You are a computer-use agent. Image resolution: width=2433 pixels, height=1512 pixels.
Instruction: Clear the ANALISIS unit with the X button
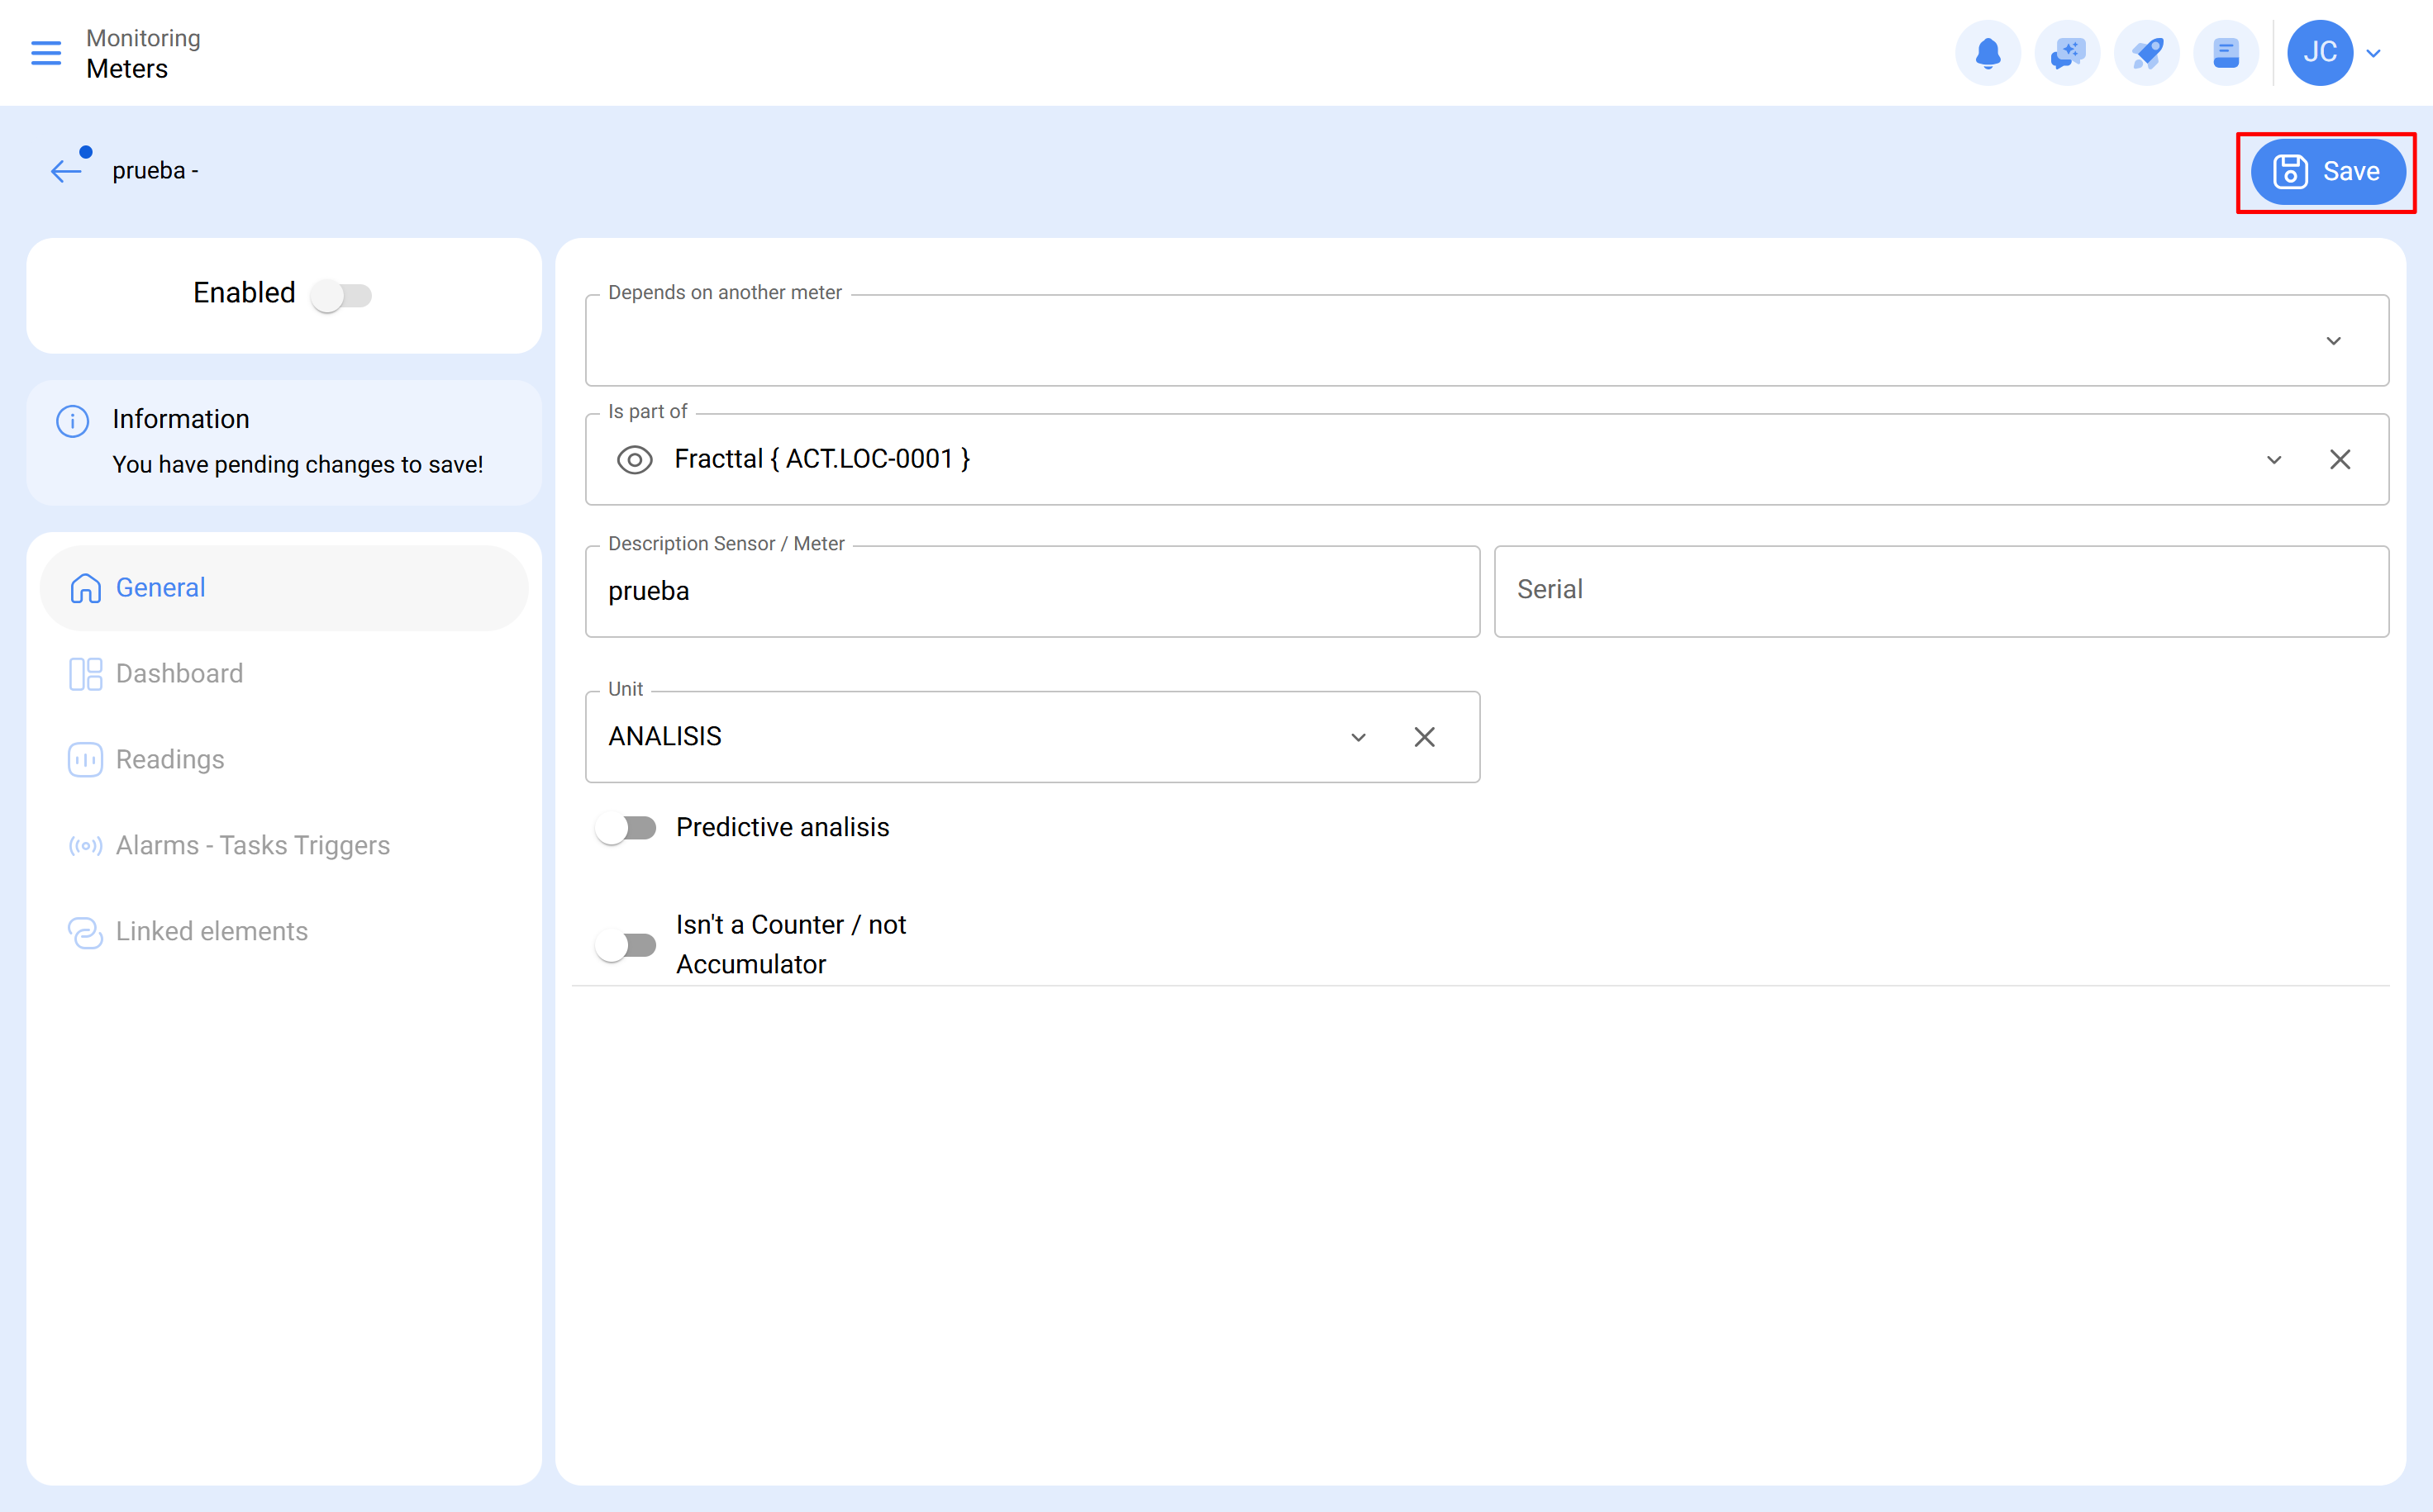pyautogui.click(x=1424, y=737)
